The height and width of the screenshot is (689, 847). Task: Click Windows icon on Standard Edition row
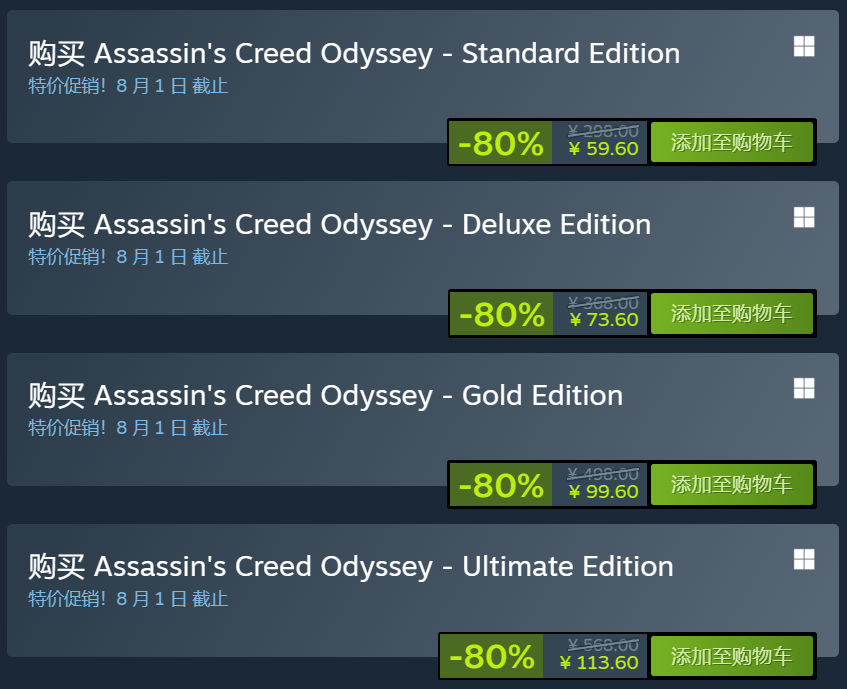point(804,46)
